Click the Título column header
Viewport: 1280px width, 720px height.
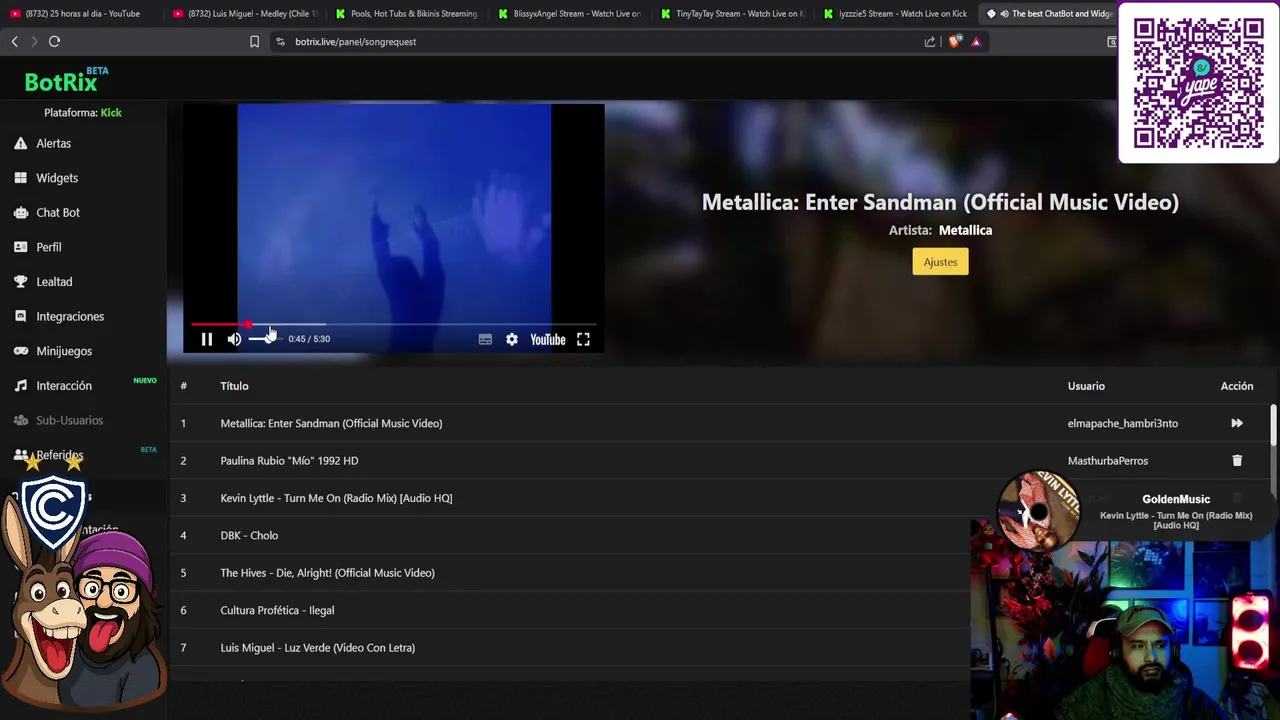[234, 386]
